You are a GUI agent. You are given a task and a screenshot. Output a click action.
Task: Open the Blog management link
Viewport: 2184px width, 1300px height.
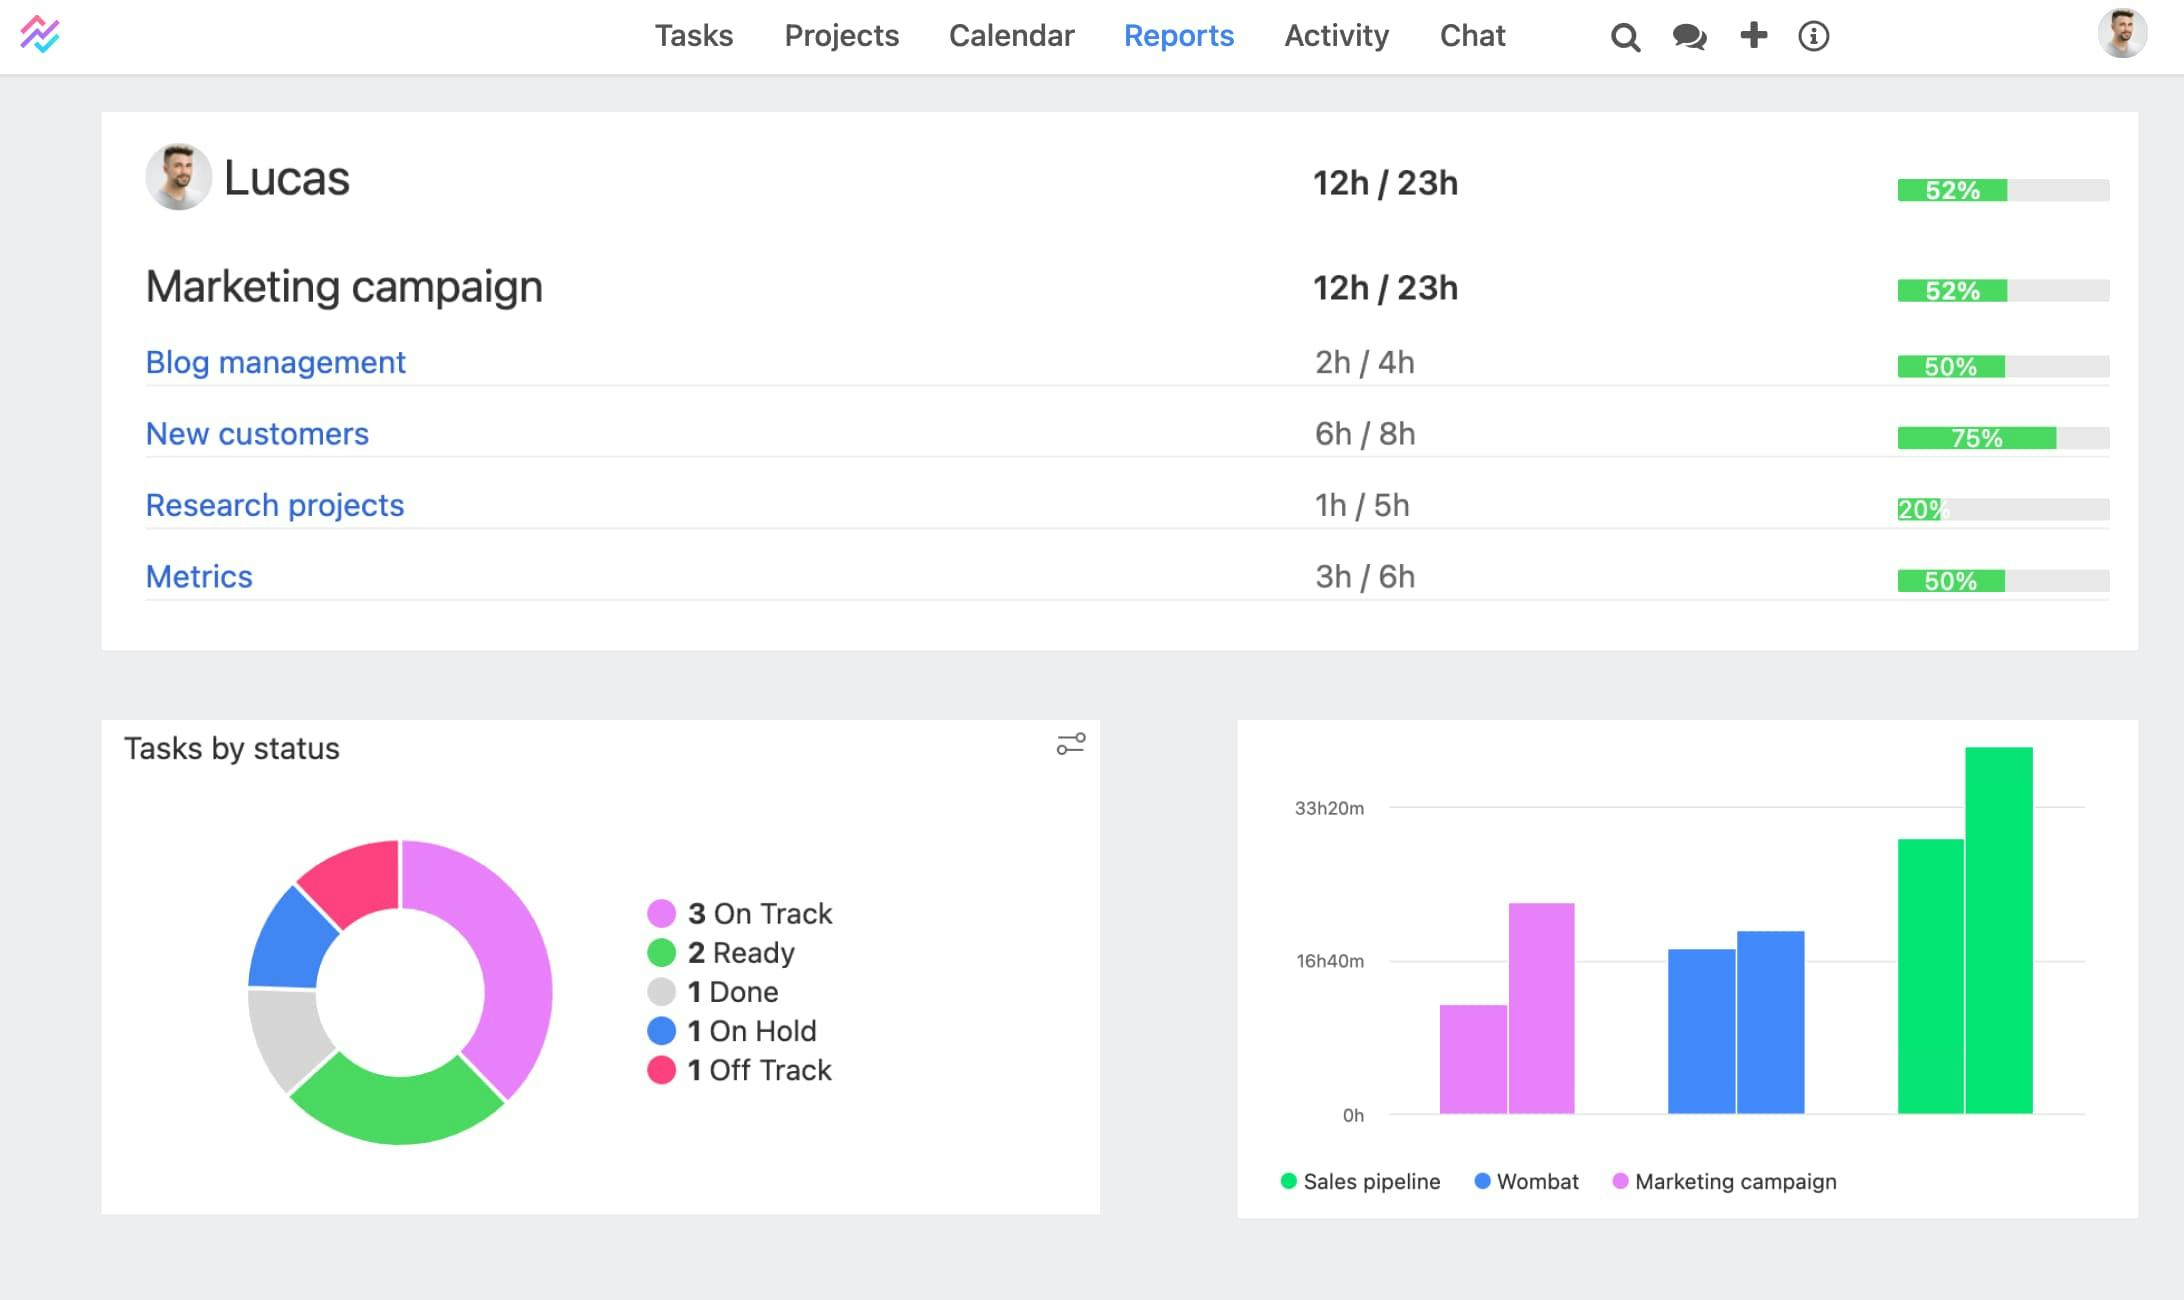point(275,362)
